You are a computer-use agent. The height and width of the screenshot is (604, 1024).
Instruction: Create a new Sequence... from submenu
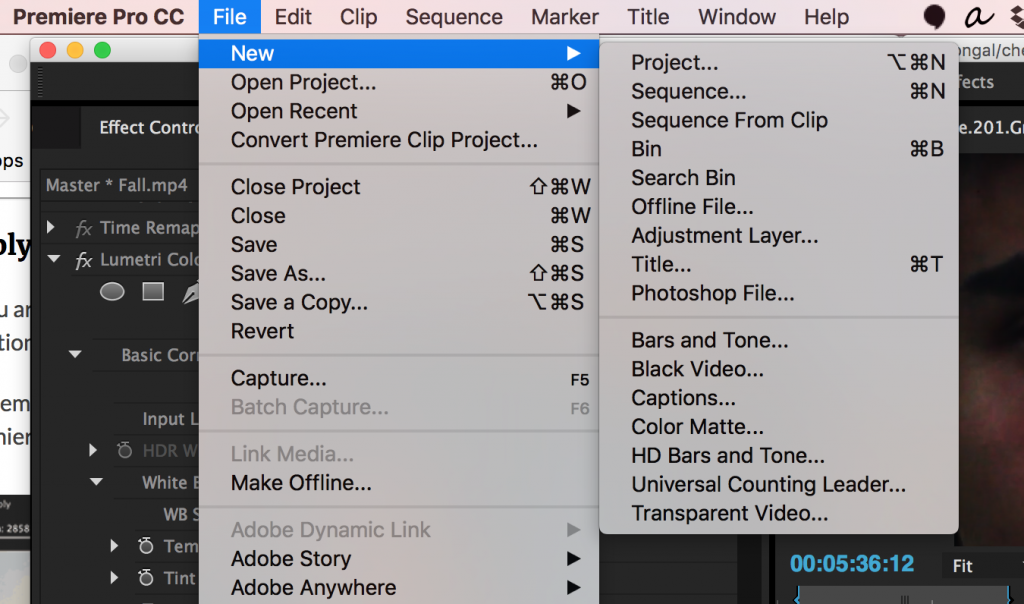click(778, 91)
